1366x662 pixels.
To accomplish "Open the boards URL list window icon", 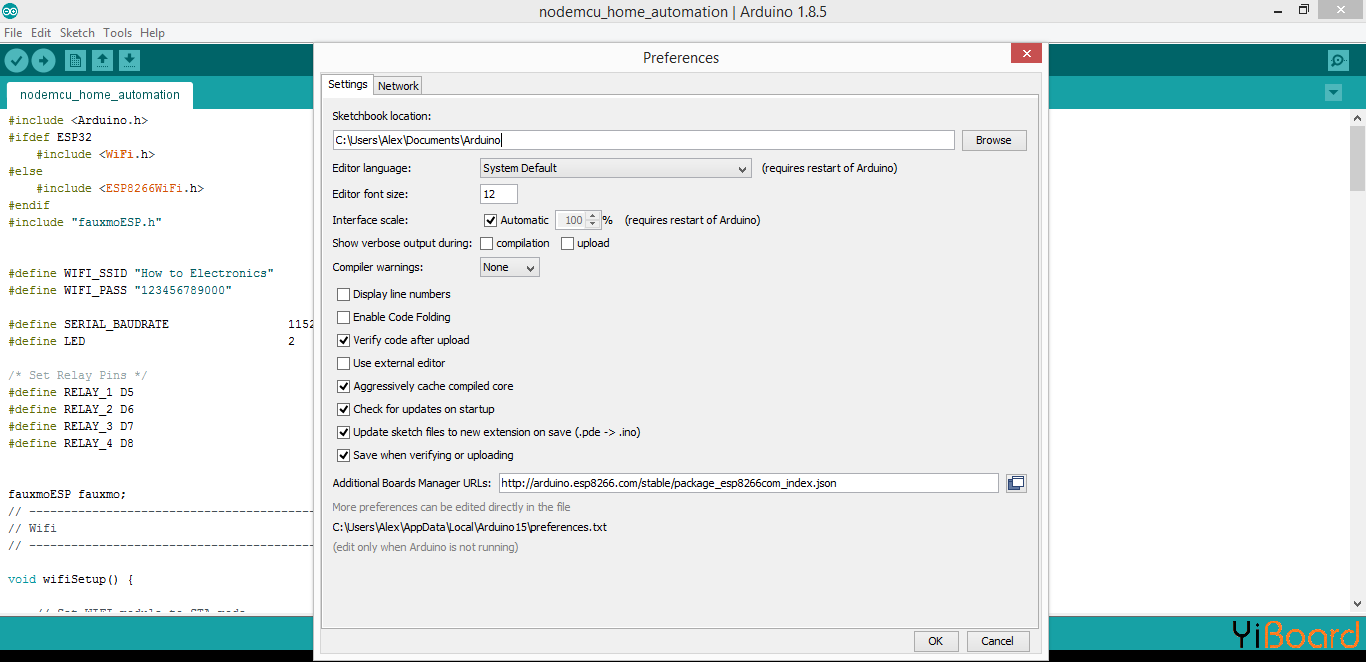I will click(1016, 483).
